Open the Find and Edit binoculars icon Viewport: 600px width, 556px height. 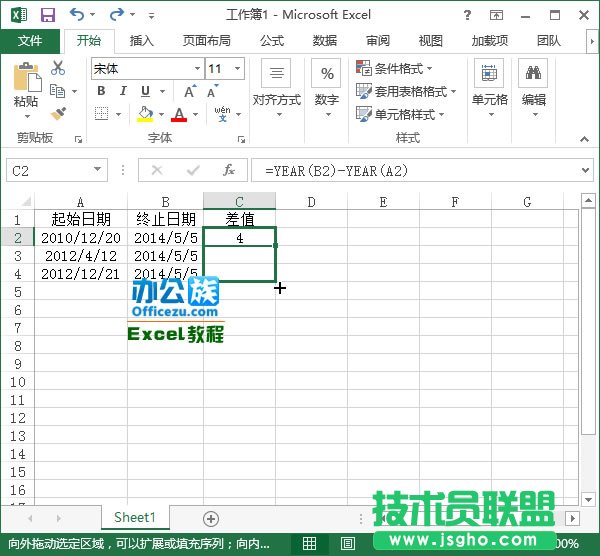[534, 74]
